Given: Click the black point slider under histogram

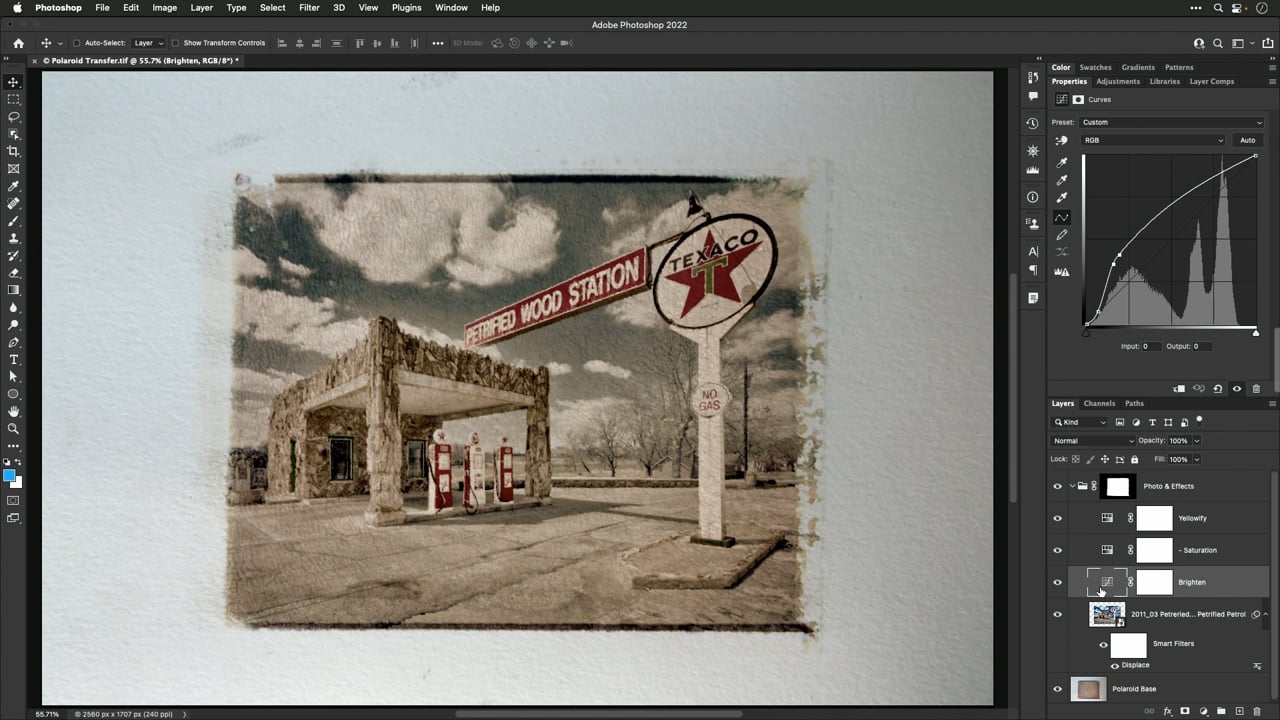Looking at the screenshot, I should (1086, 332).
